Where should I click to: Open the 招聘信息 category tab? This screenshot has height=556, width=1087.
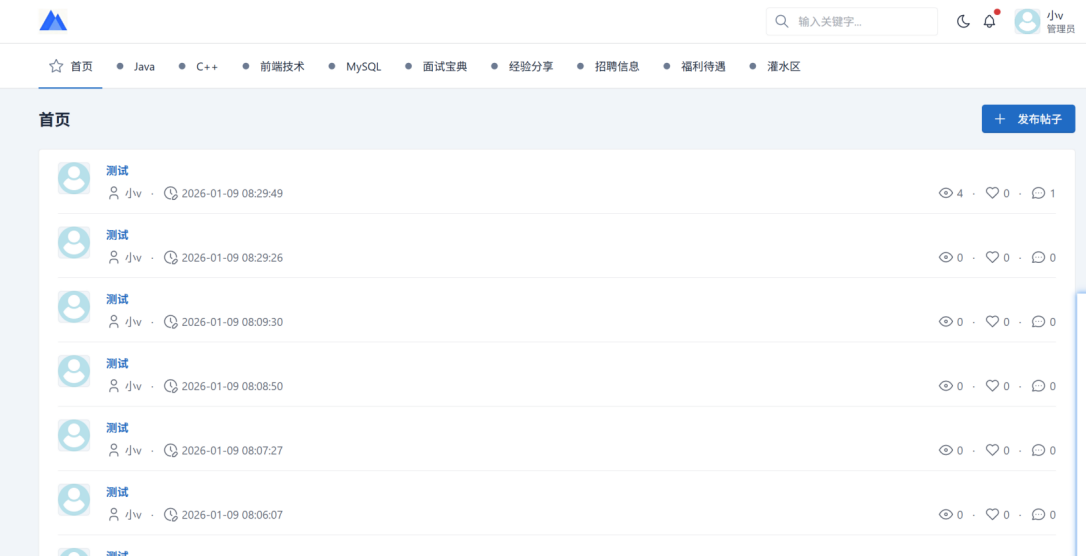click(608, 67)
